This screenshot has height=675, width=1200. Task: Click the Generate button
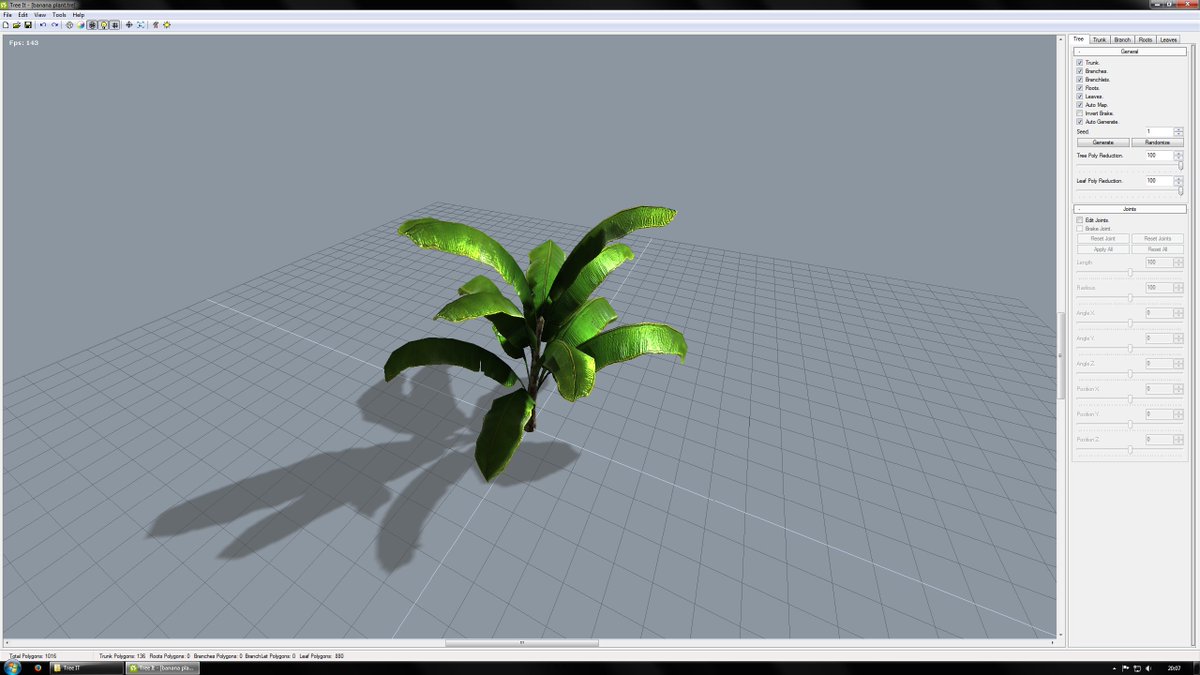(1103, 141)
